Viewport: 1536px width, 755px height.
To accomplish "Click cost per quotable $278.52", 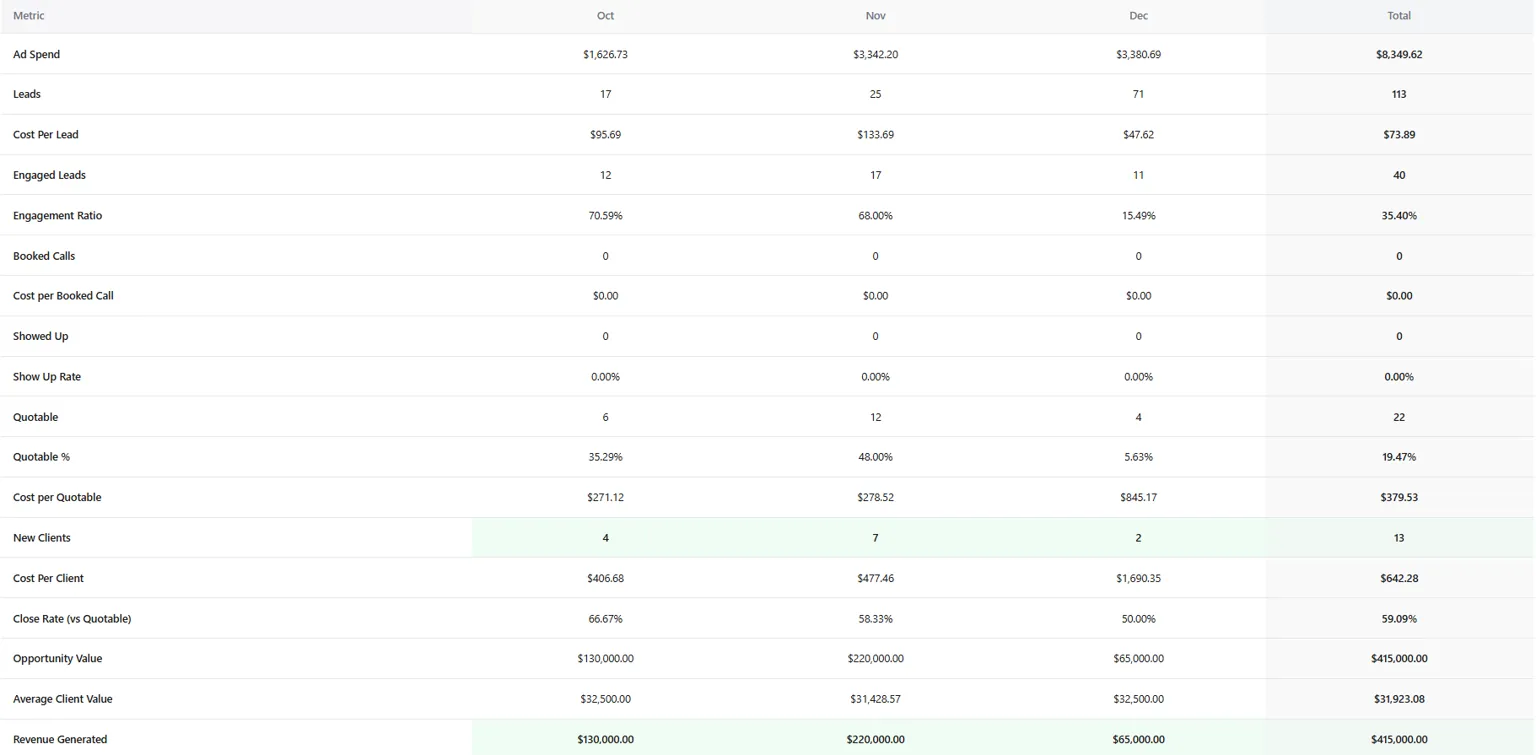I will coord(875,498).
